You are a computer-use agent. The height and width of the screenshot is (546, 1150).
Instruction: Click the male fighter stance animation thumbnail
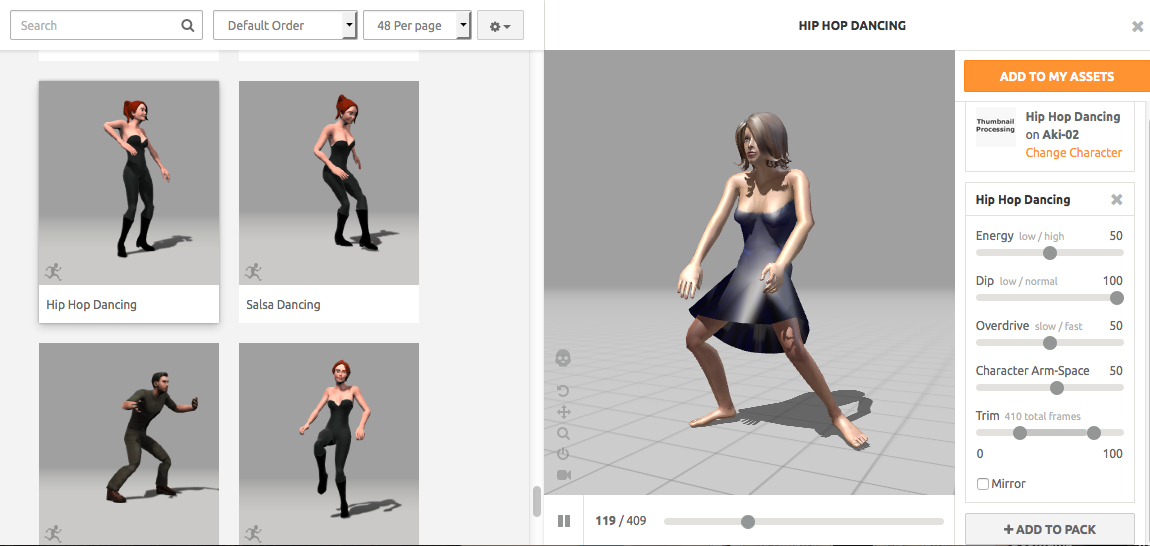[x=129, y=443]
